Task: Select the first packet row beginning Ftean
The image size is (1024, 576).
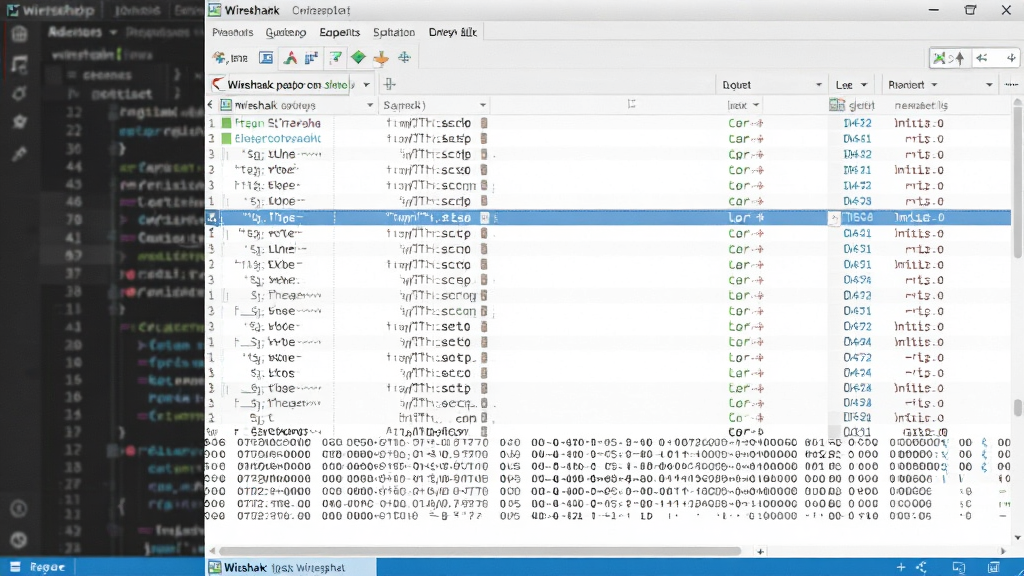Action: [x=609, y=123]
